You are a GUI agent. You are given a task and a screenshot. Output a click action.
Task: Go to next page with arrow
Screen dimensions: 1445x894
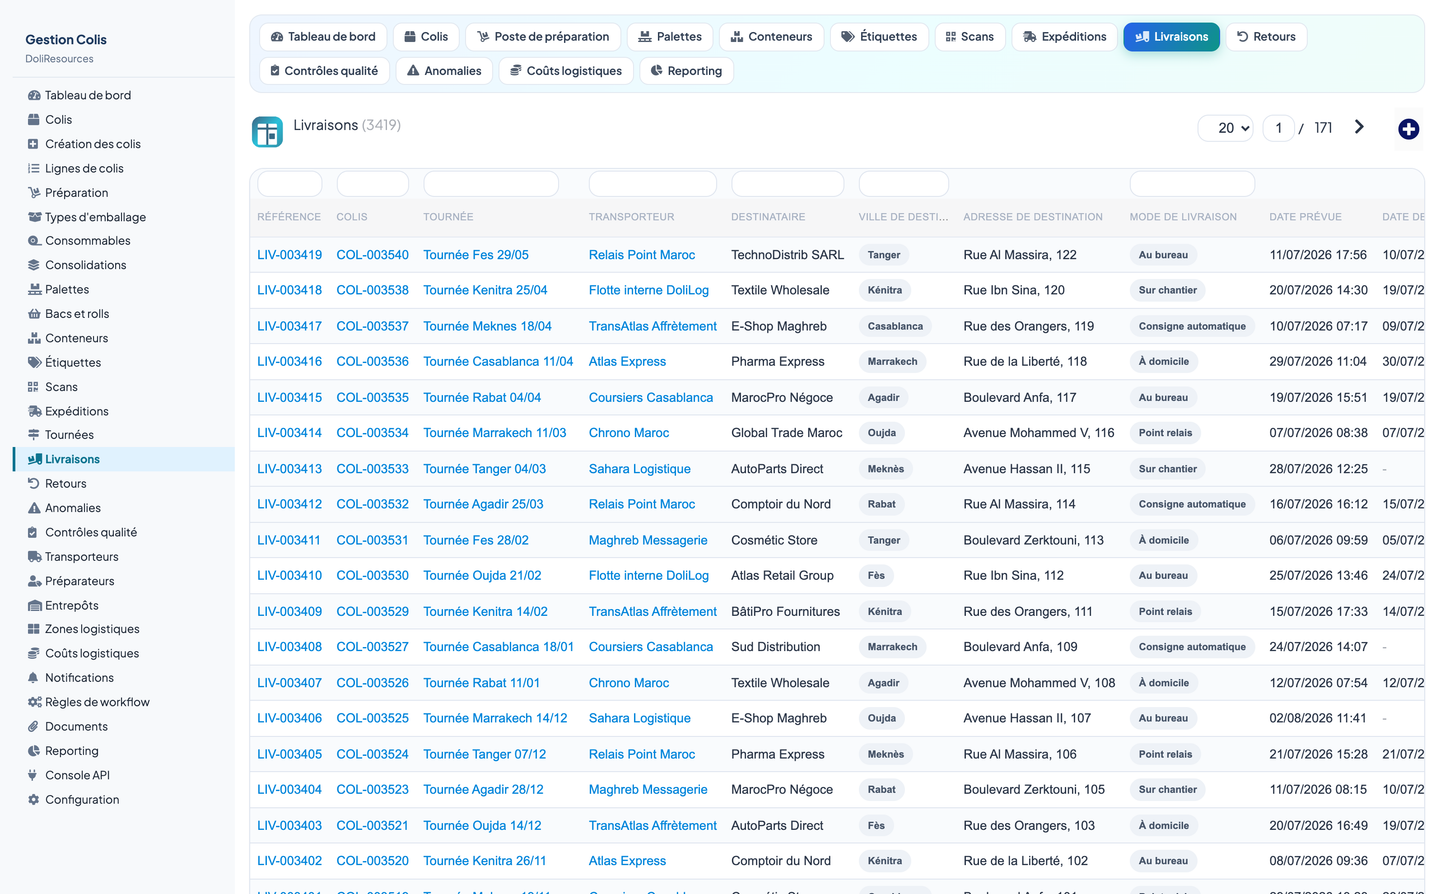[x=1359, y=127]
